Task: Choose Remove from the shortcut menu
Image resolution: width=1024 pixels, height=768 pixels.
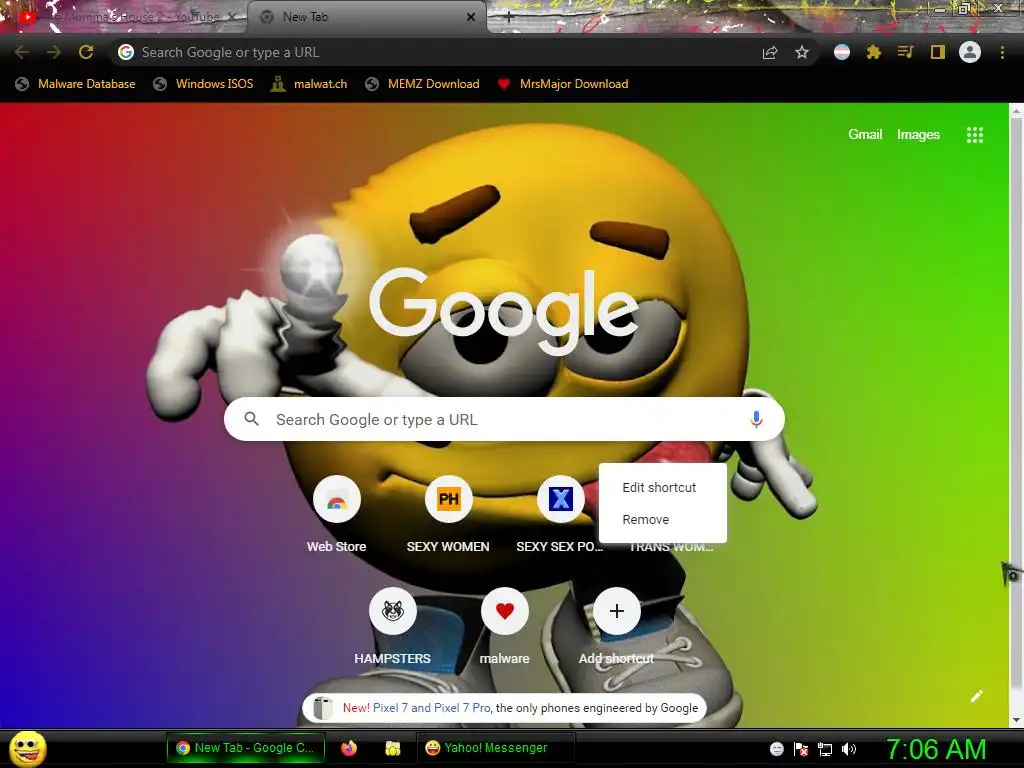Action: click(662, 519)
